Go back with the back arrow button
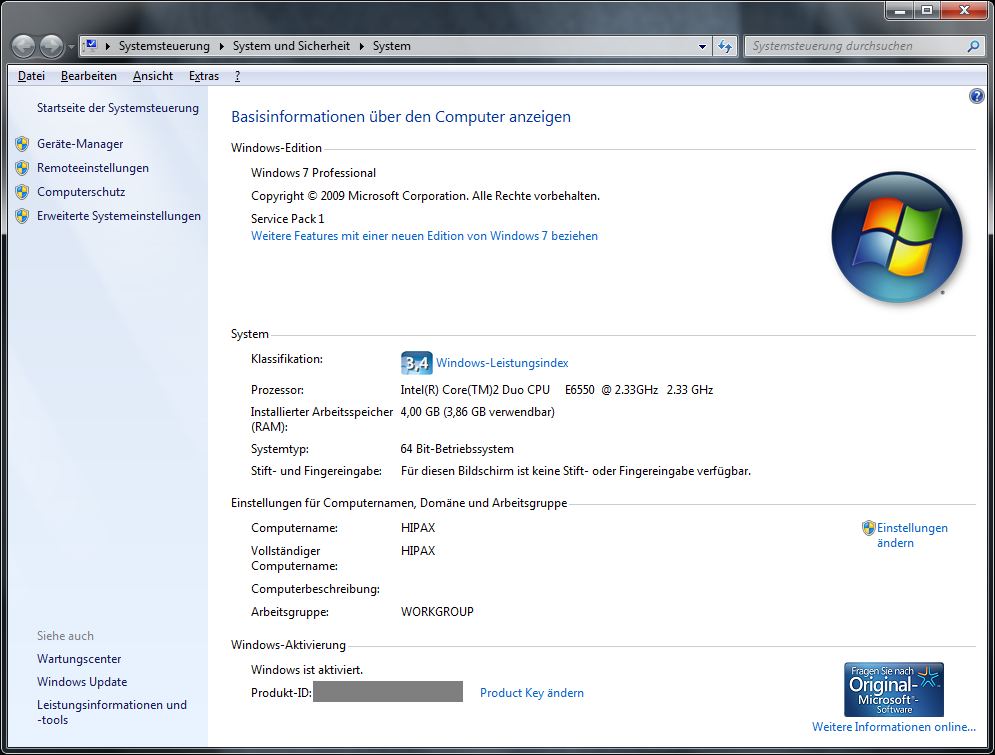This screenshot has height=755, width=995. click(x=24, y=46)
